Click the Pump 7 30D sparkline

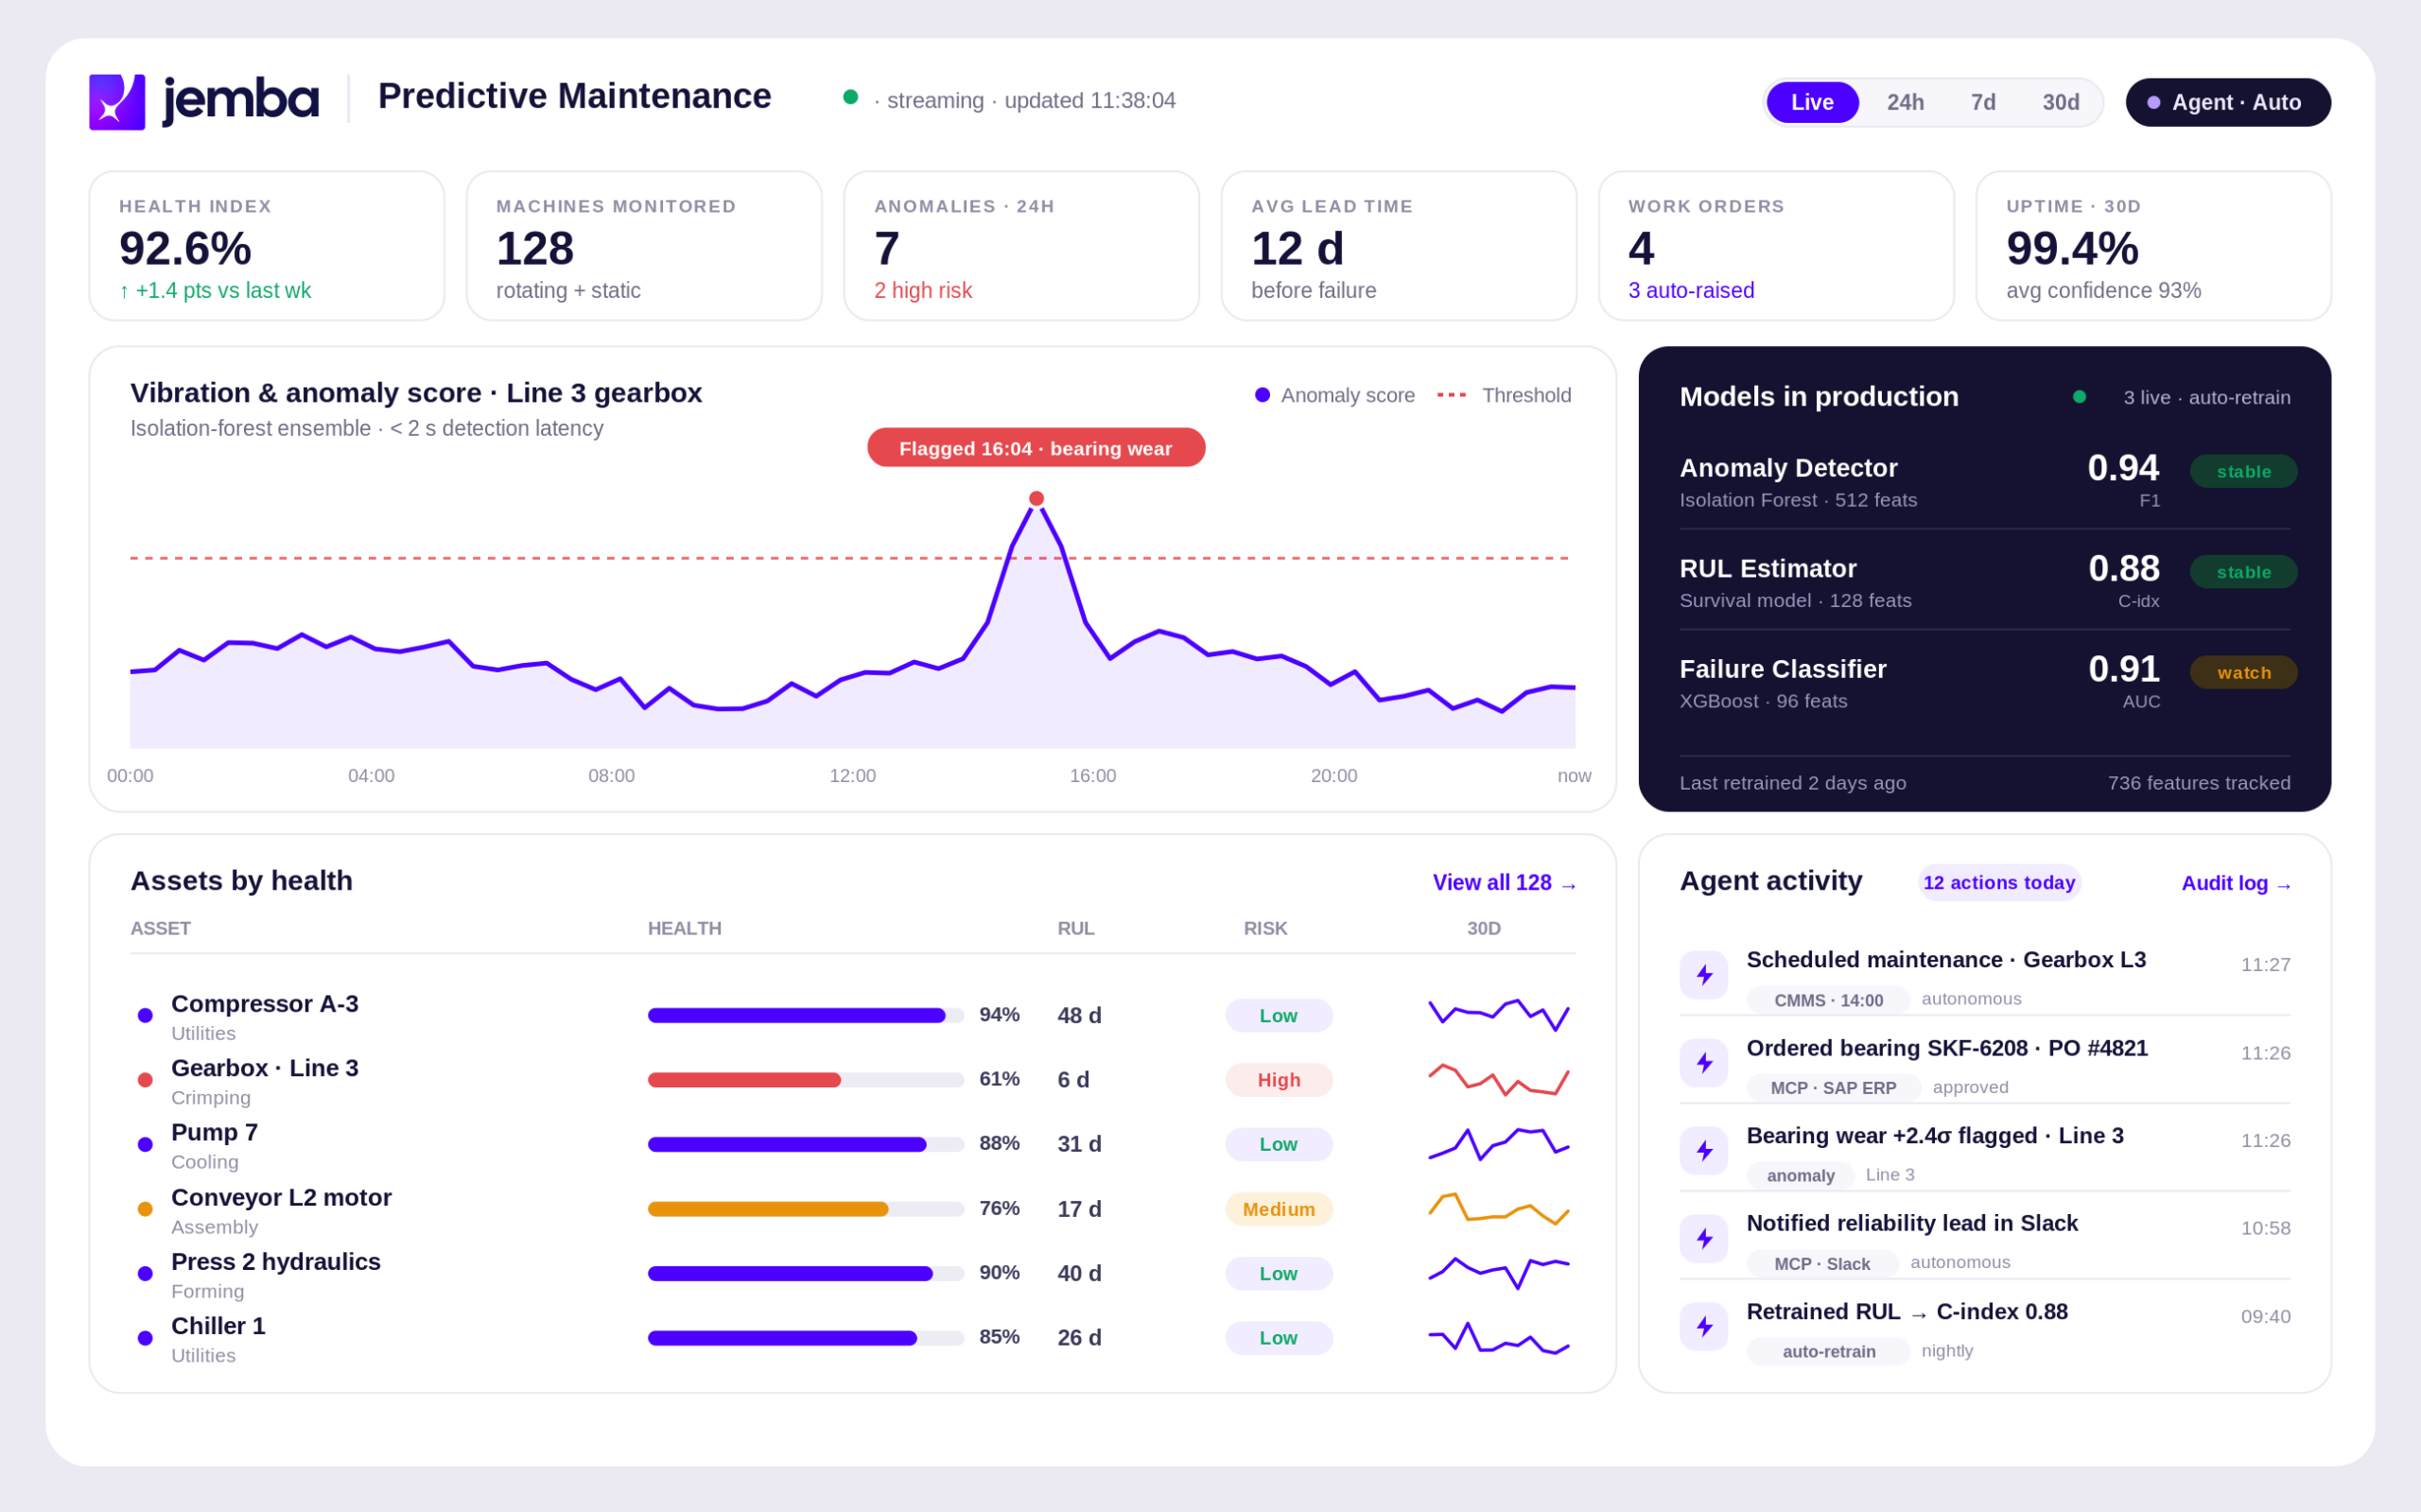1499,1144
